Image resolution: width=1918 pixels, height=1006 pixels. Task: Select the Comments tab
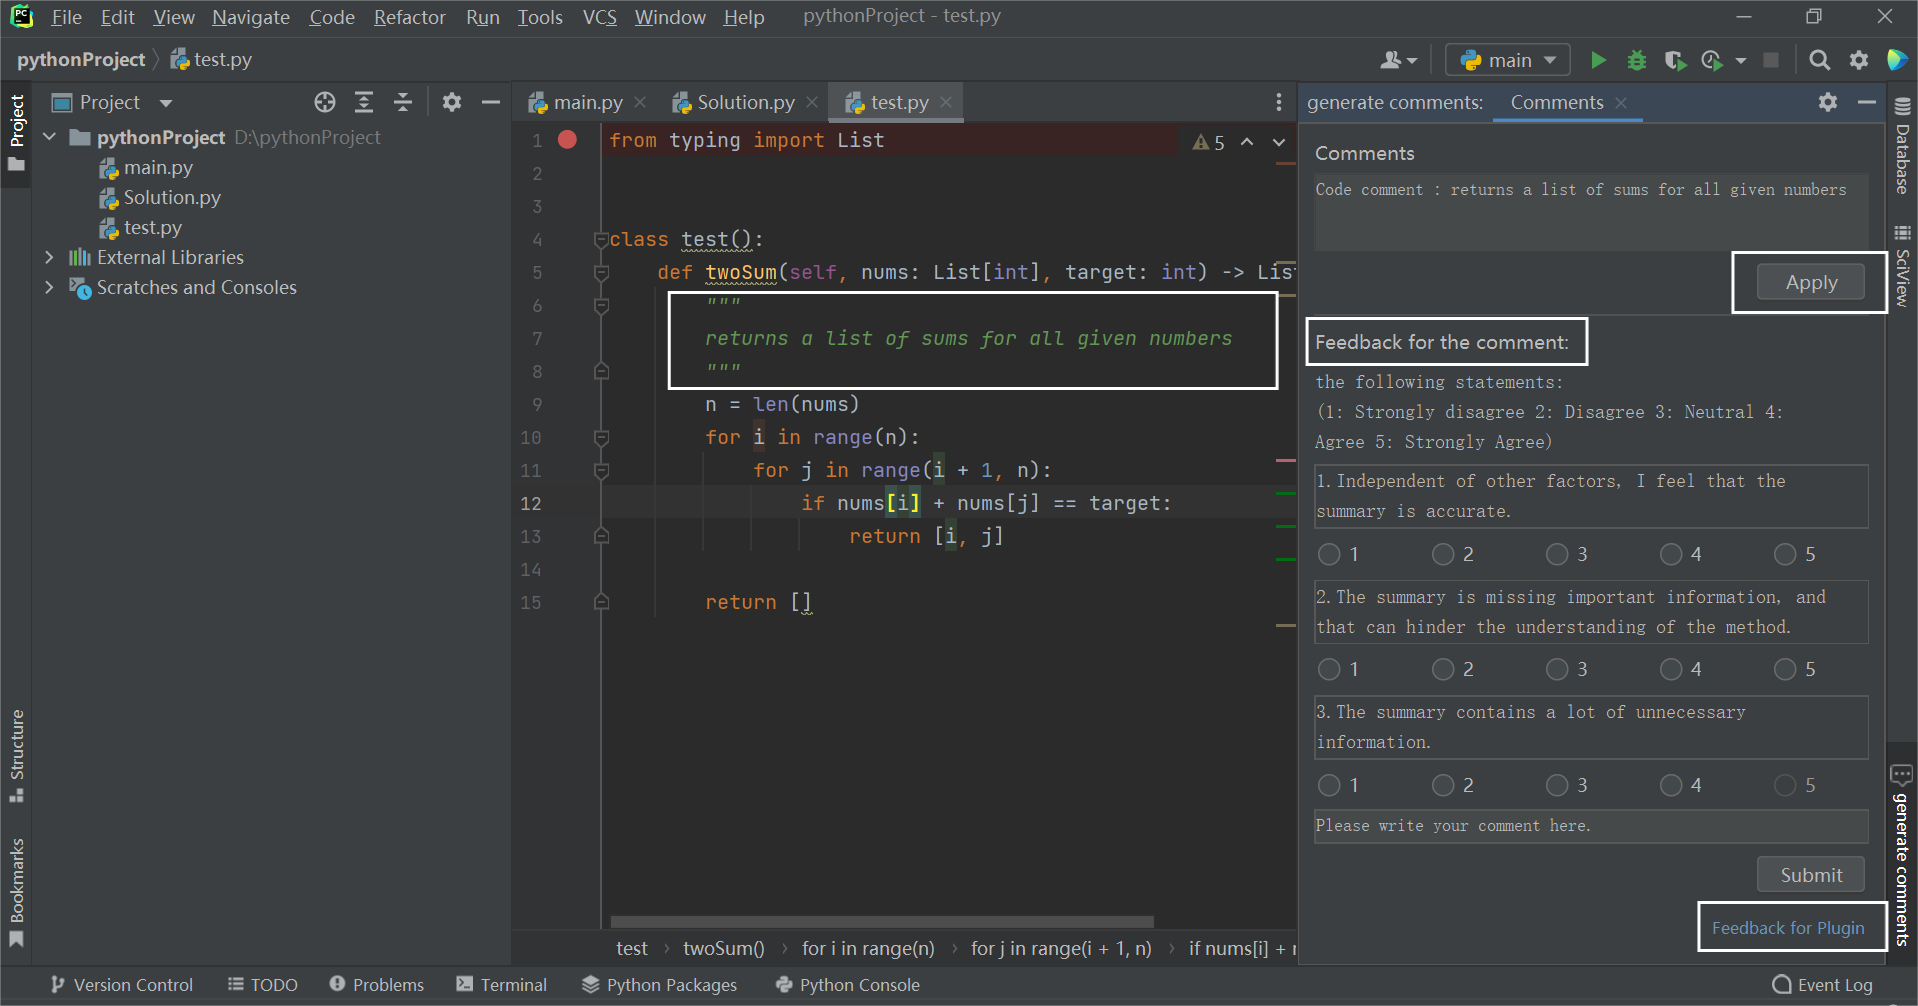point(1556,102)
